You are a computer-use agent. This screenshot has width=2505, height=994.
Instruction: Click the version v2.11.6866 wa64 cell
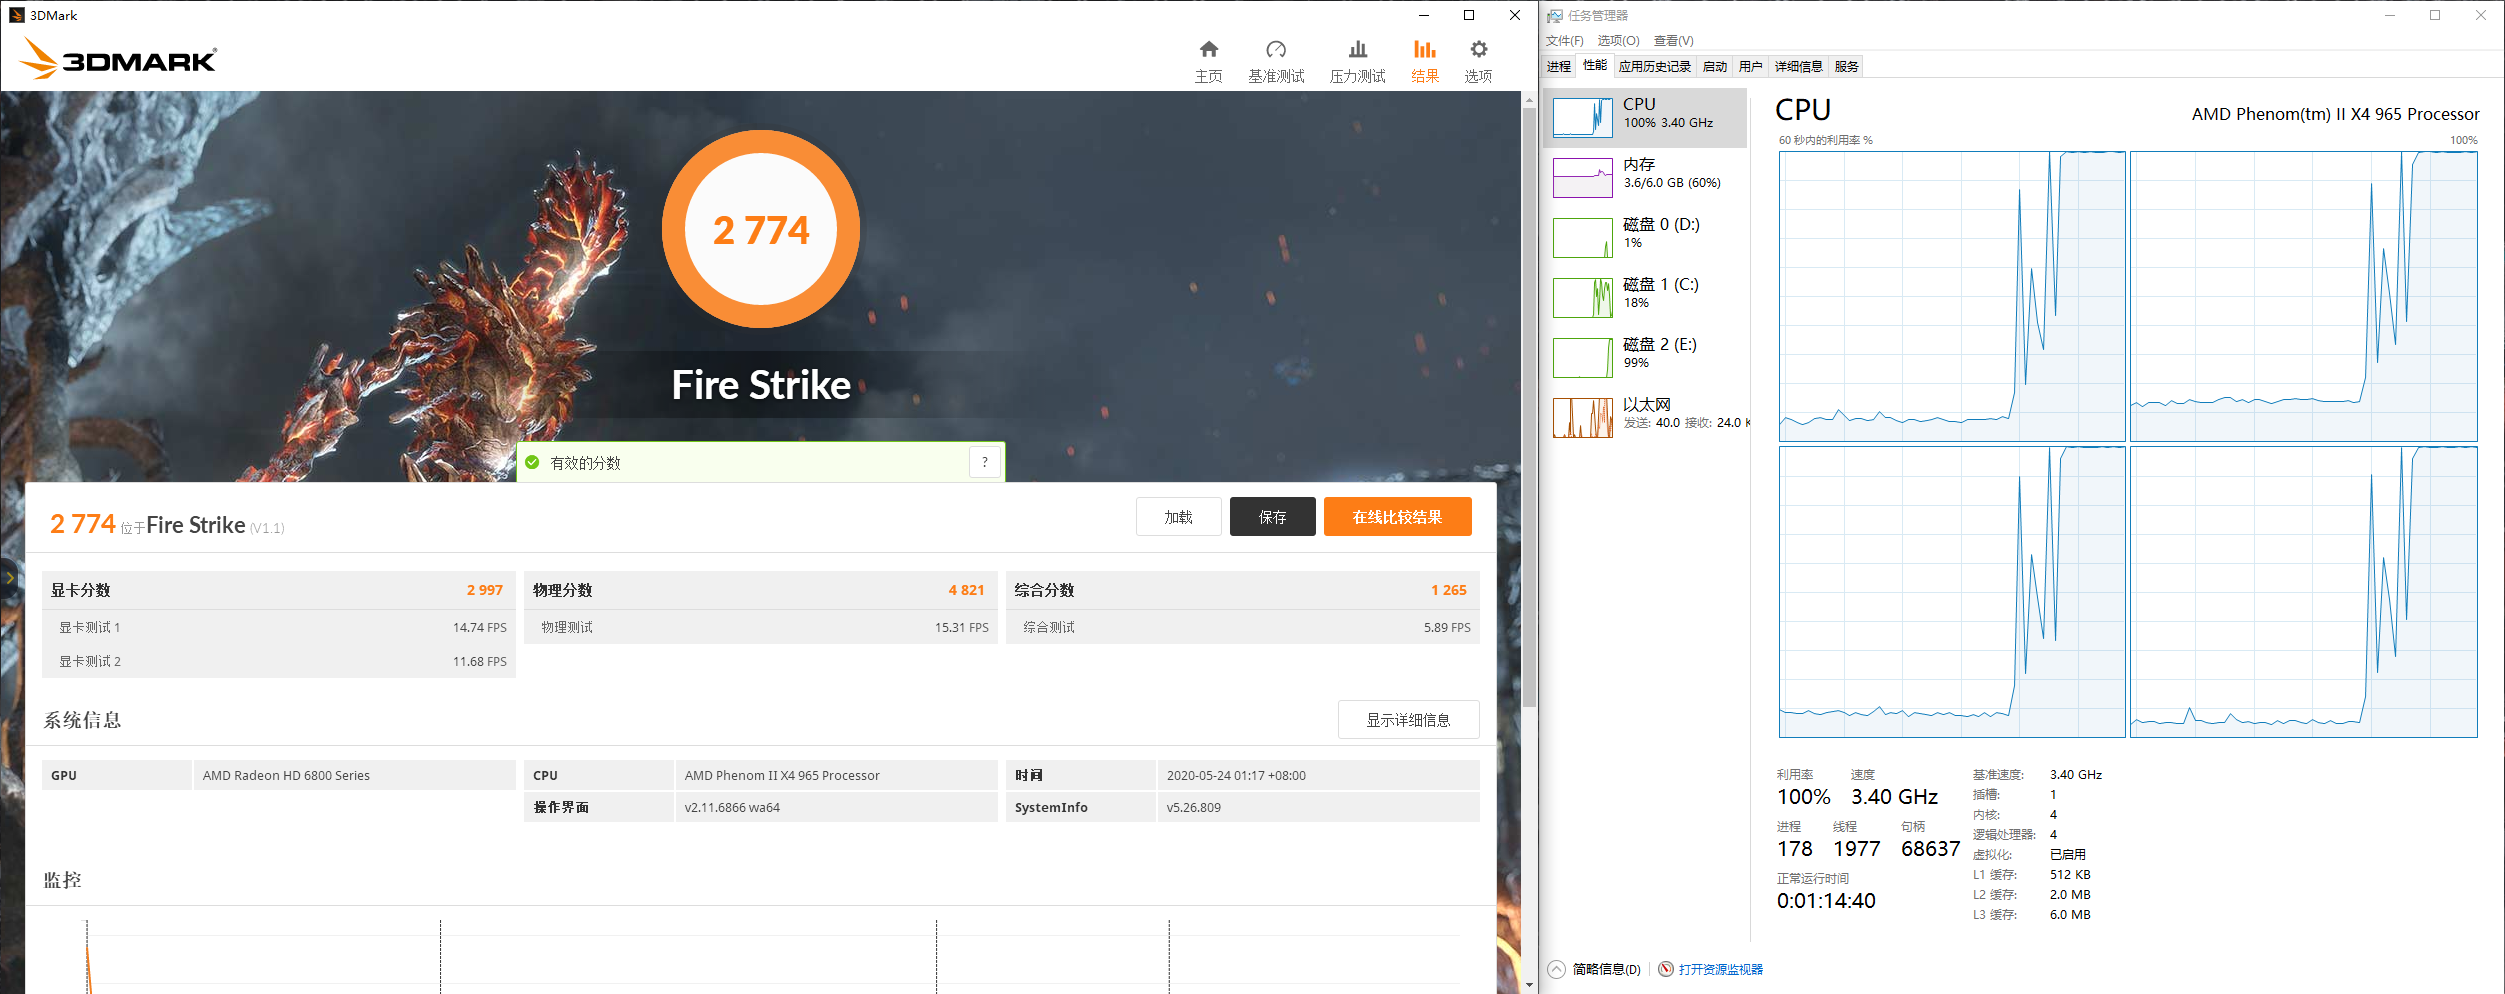pyautogui.click(x=836, y=807)
